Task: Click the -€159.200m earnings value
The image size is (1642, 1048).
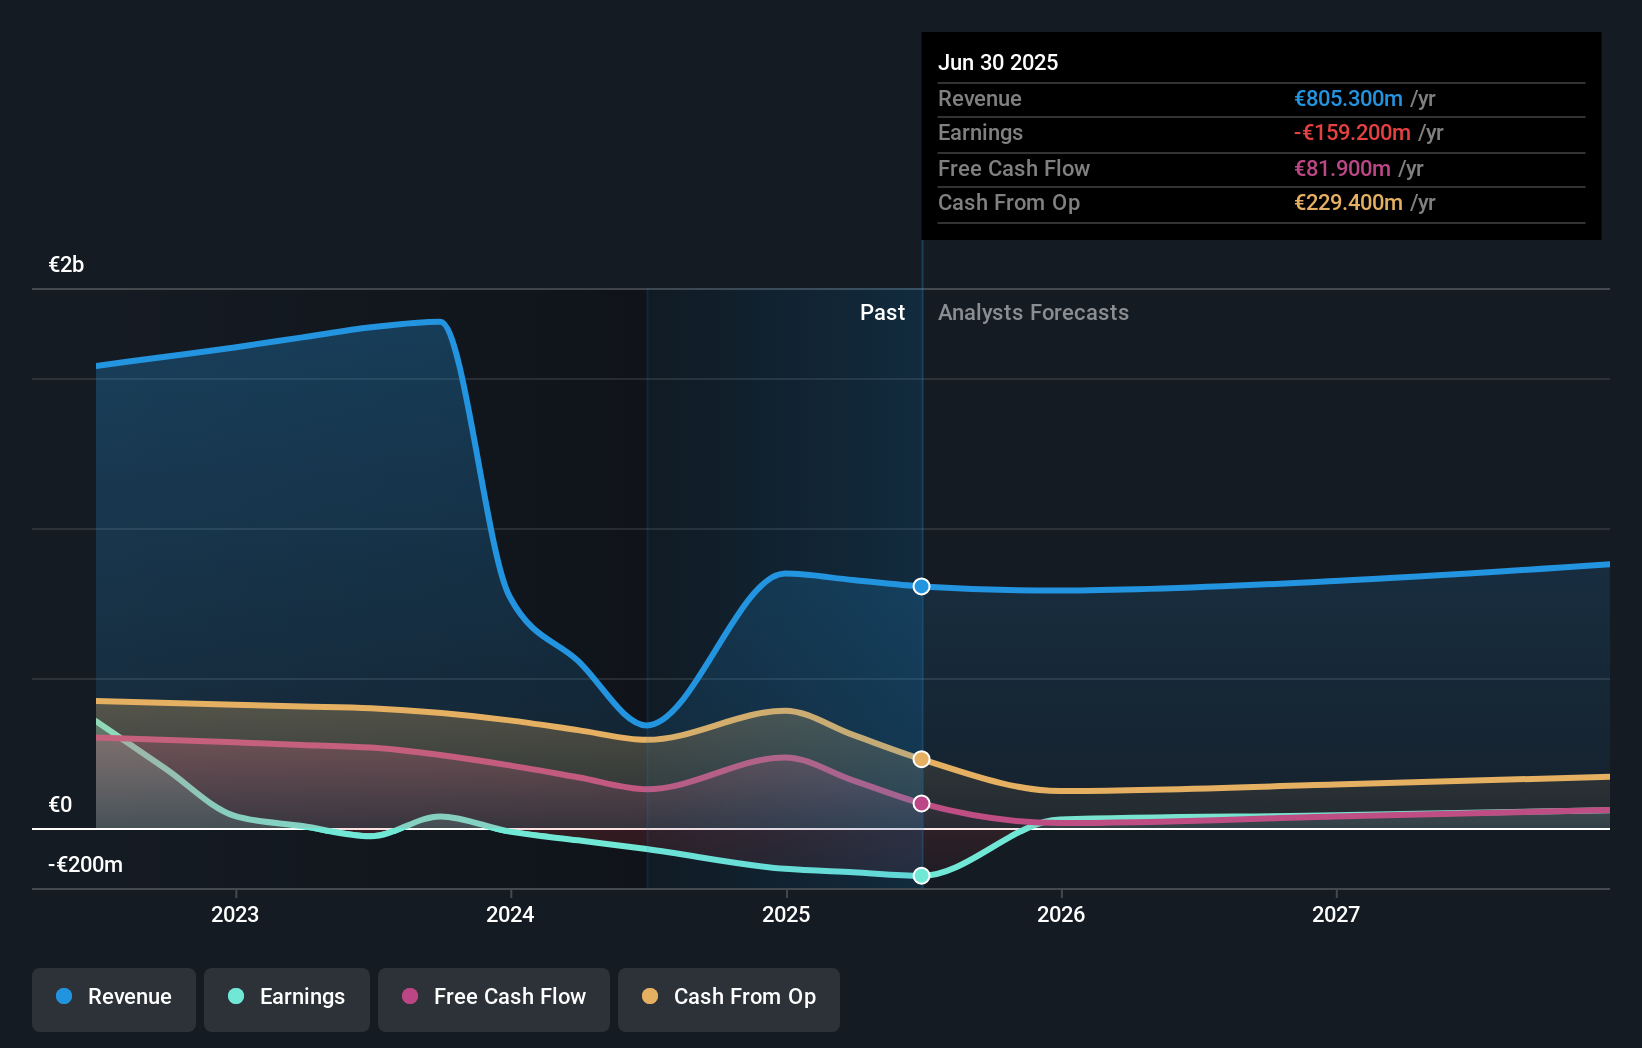Action: click(1352, 133)
